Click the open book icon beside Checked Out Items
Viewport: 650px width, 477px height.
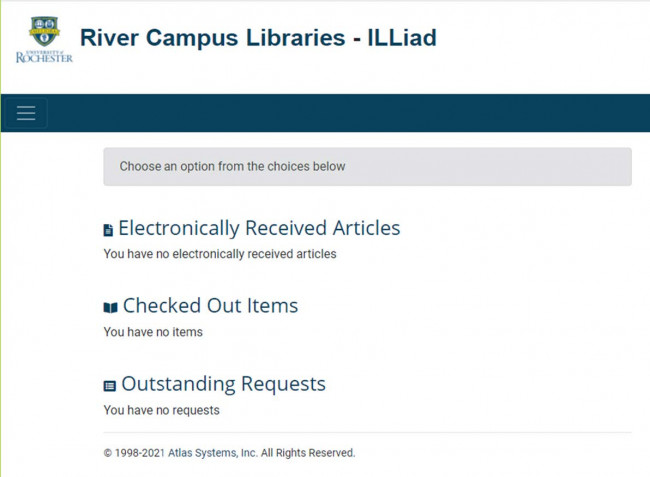click(x=110, y=307)
